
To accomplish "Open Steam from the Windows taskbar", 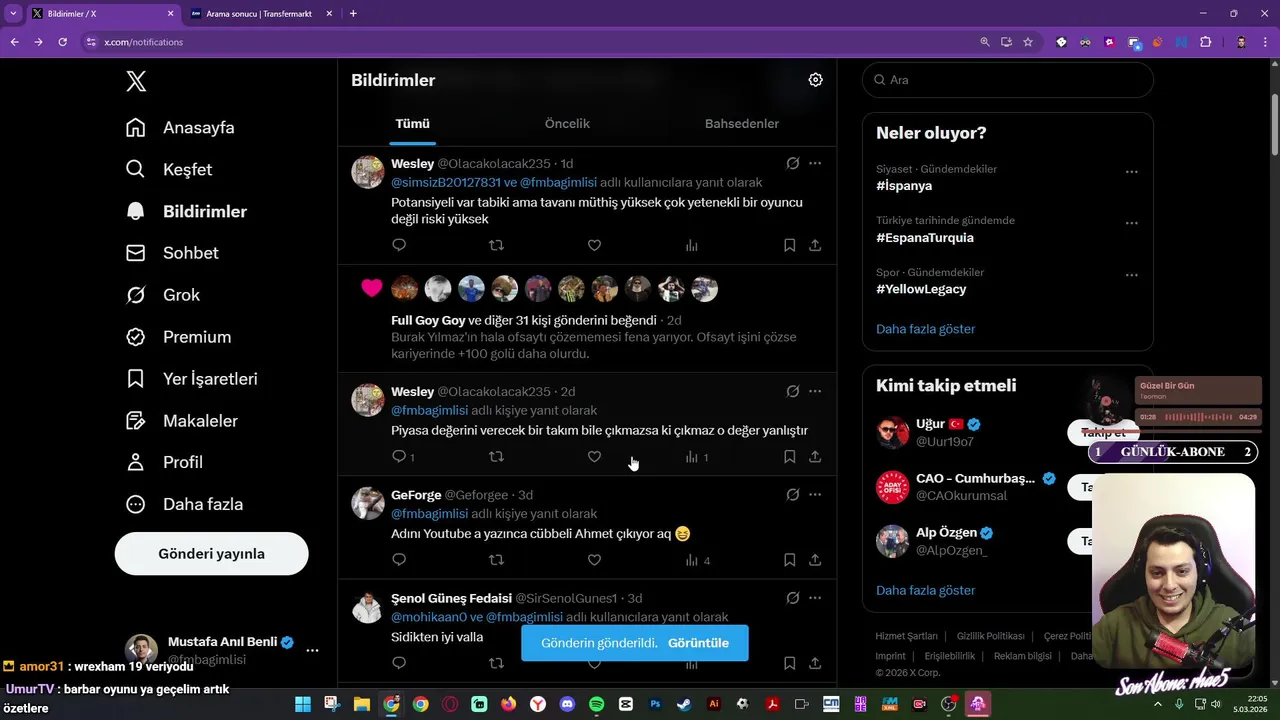I will [684, 704].
